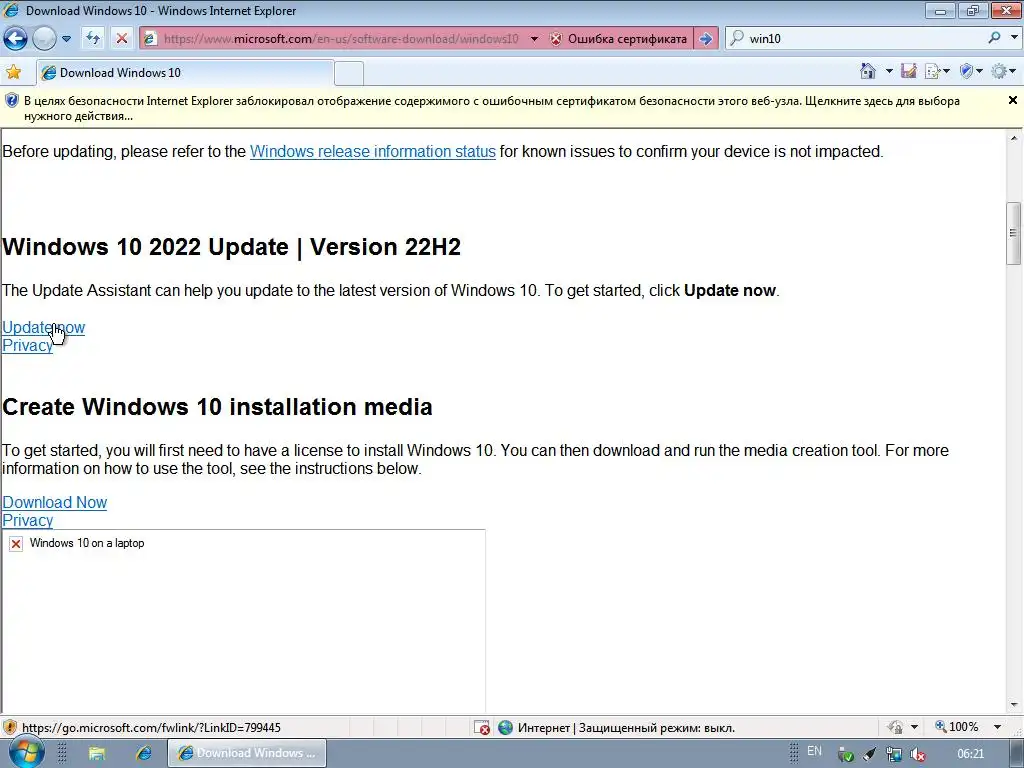This screenshot has width=1024, height=768.
Task: Stop loading with the red X icon
Action: point(121,39)
